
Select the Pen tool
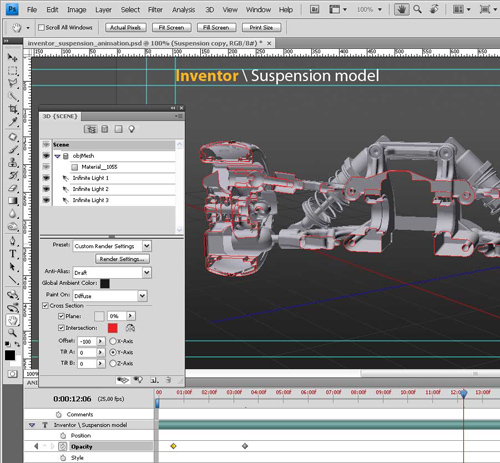pyautogui.click(x=13, y=241)
